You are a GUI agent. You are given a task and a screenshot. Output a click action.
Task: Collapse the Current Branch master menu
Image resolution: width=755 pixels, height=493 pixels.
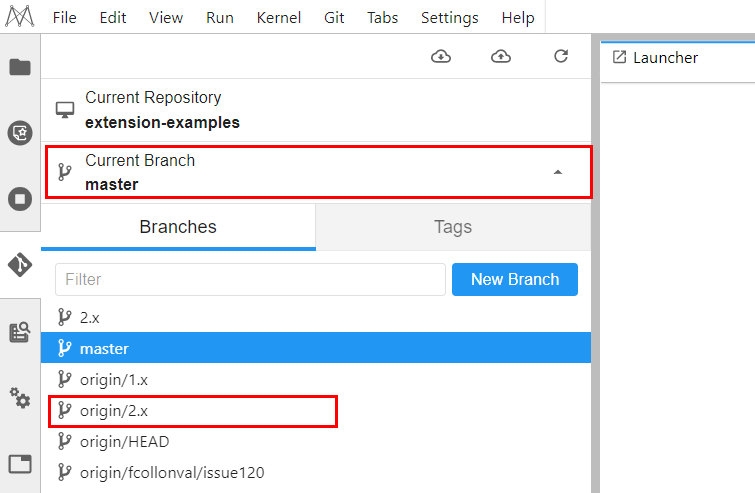click(x=318, y=172)
